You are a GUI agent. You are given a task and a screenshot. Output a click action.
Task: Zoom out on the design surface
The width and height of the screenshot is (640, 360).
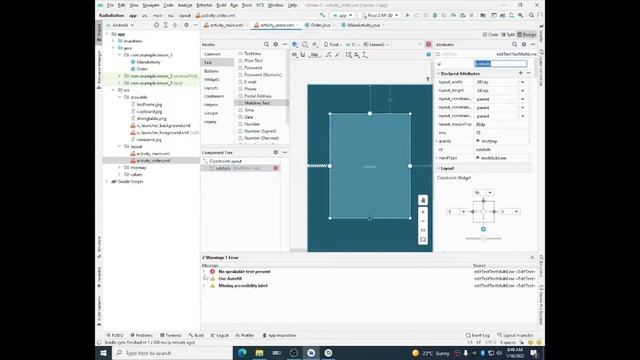(x=423, y=221)
